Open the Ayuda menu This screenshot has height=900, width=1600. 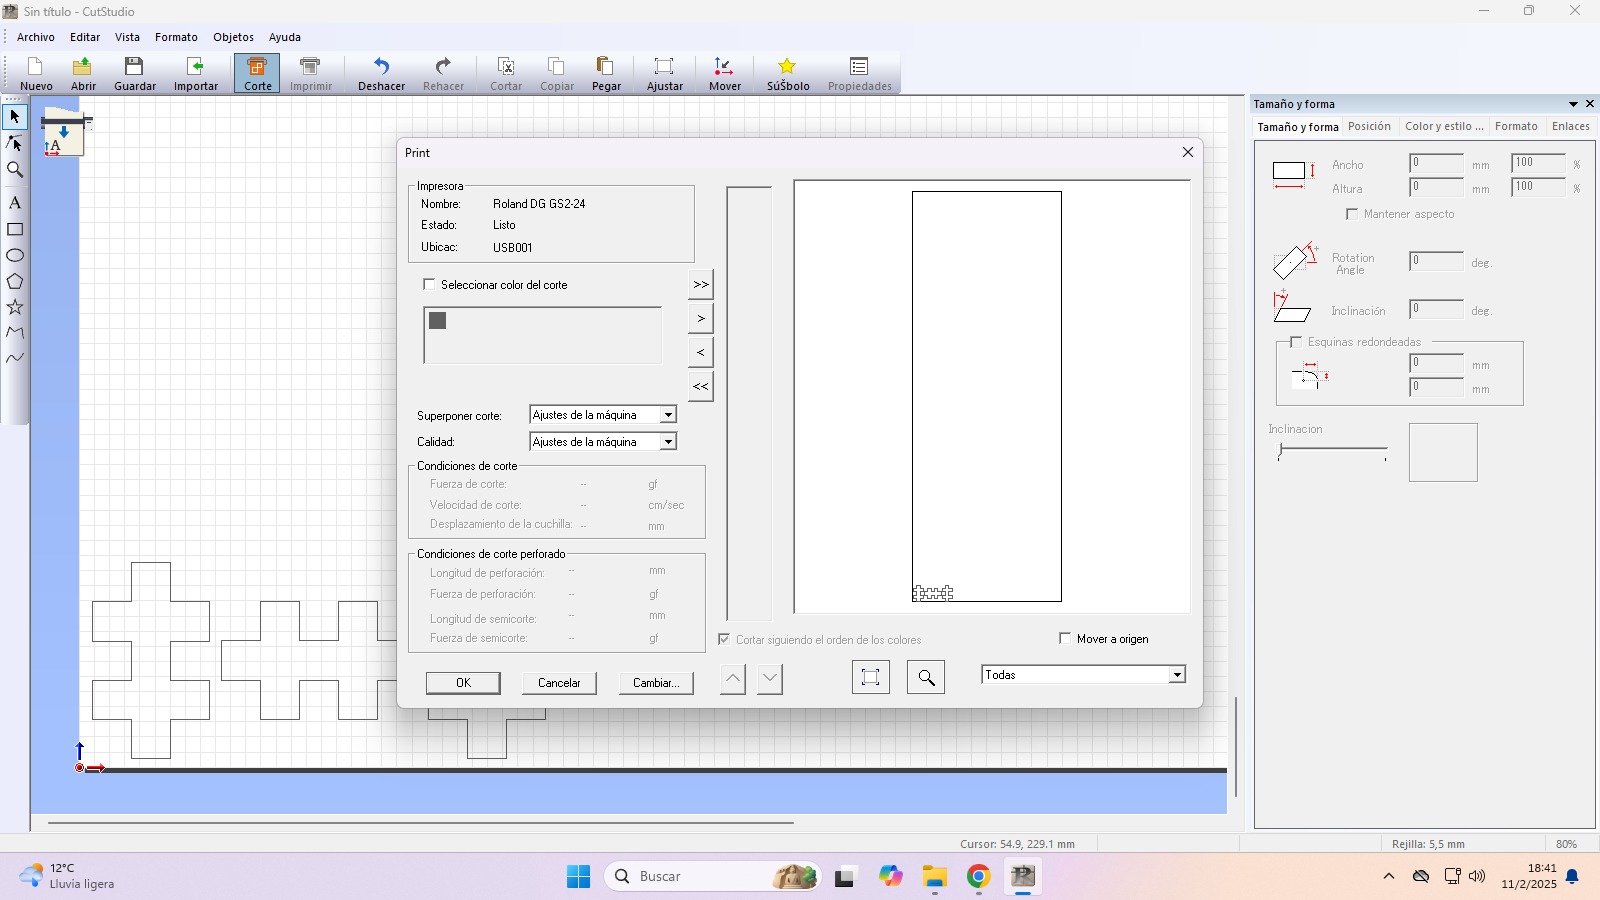pos(285,37)
